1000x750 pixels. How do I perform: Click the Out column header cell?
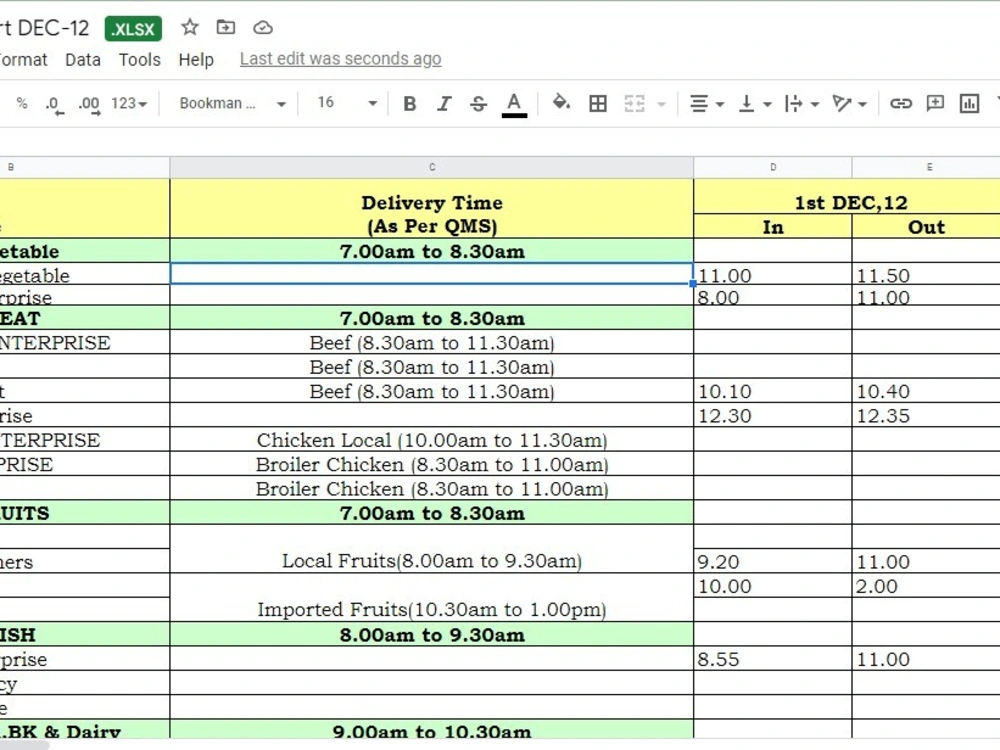926,226
